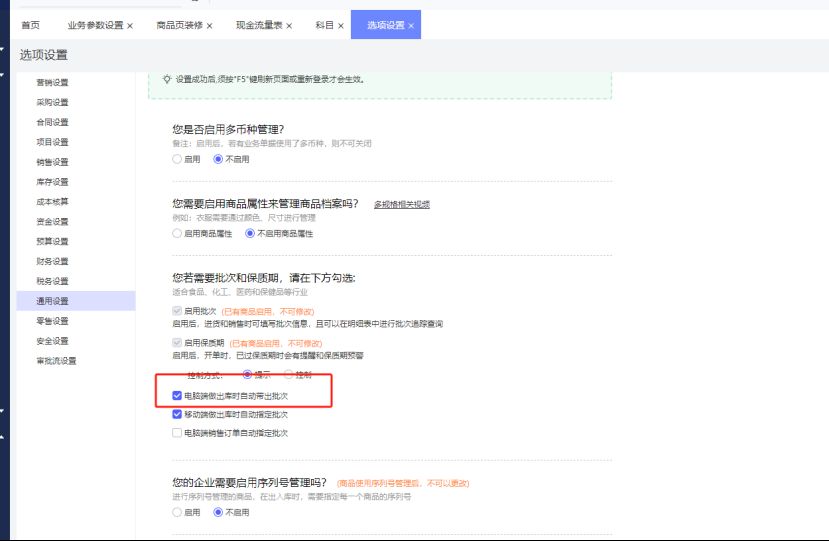Open 销售设置 in the sidebar
Viewport: 829px width, 541px height.
(52, 162)
